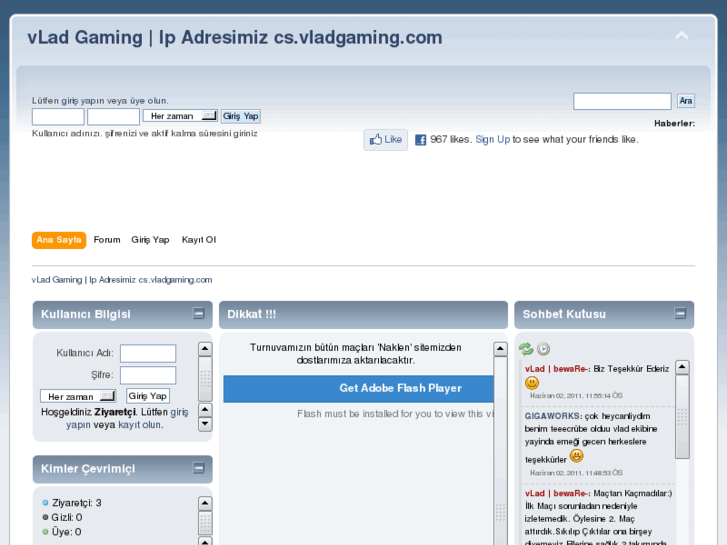Click up arrow of Dikkat panel scrollbar
The image size is (727, 545).
[x=500, y=349]
